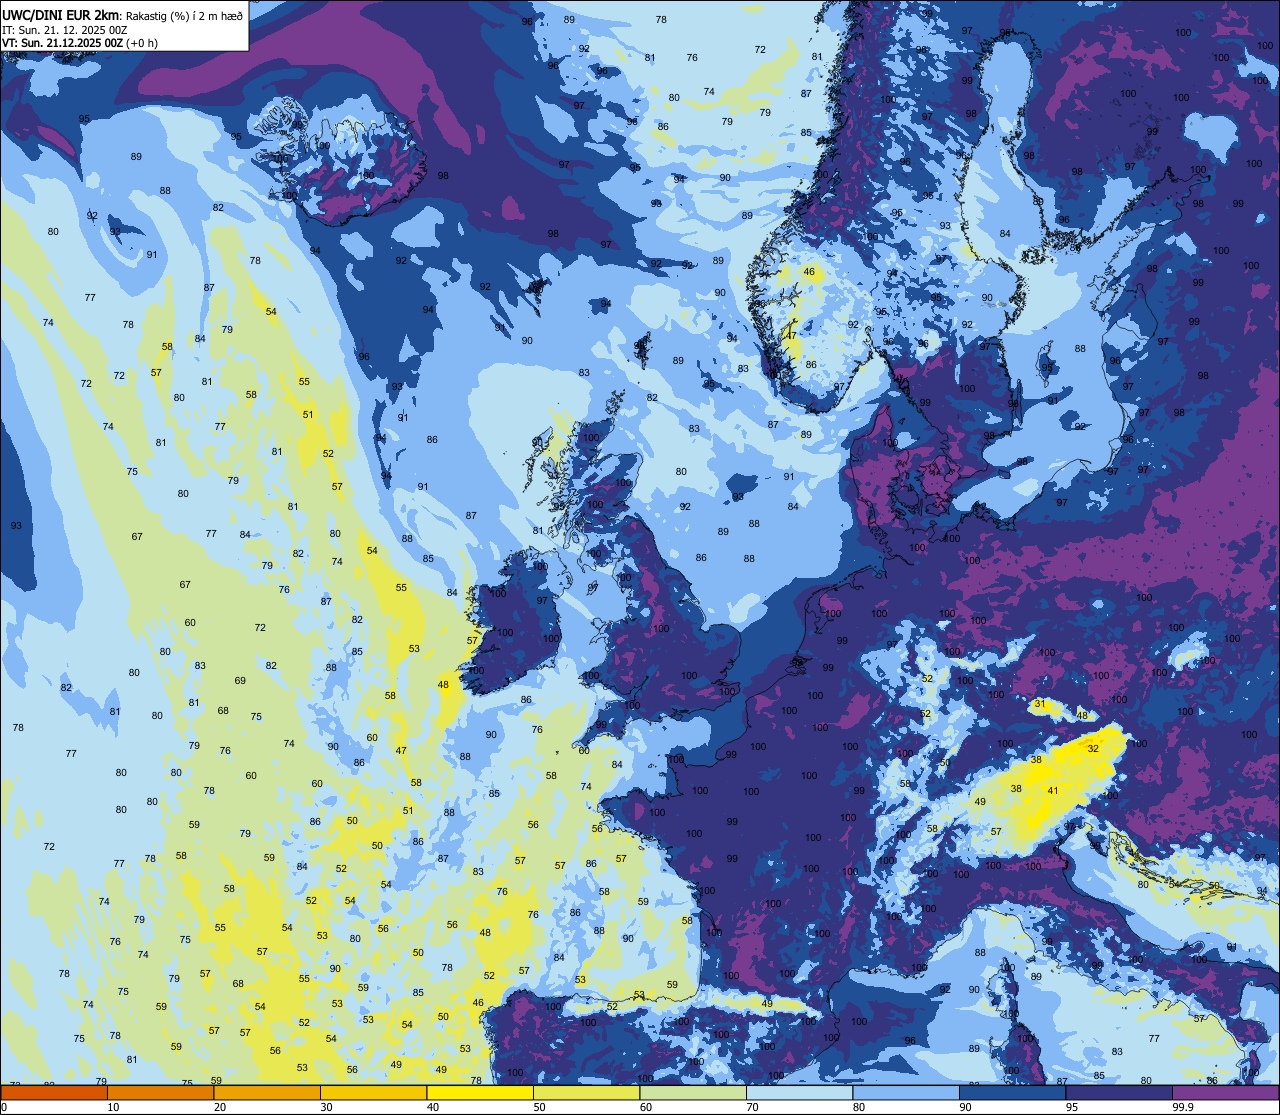
Task: Click the 70–80 pale blue legend swatch
Action: tap(799, 1092)
